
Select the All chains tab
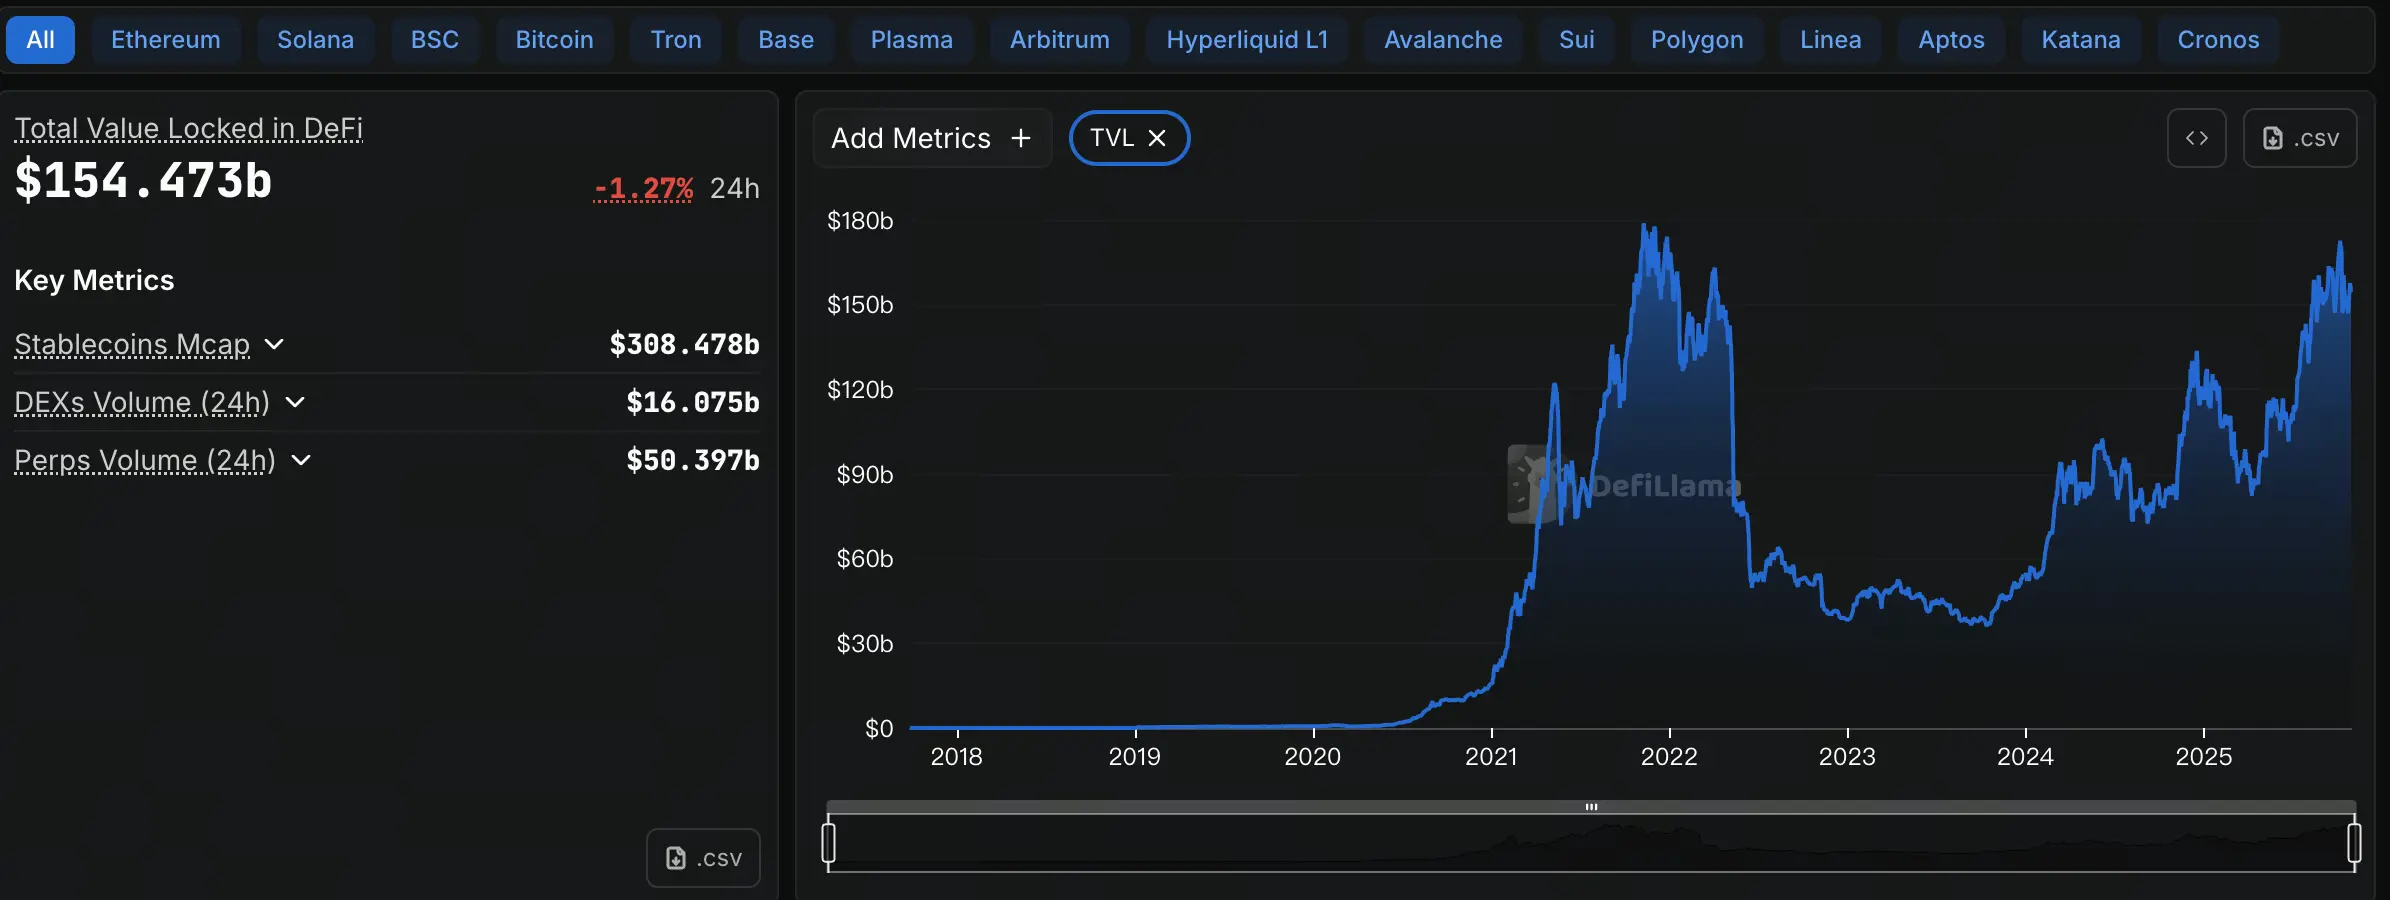[x=40, y=40]
